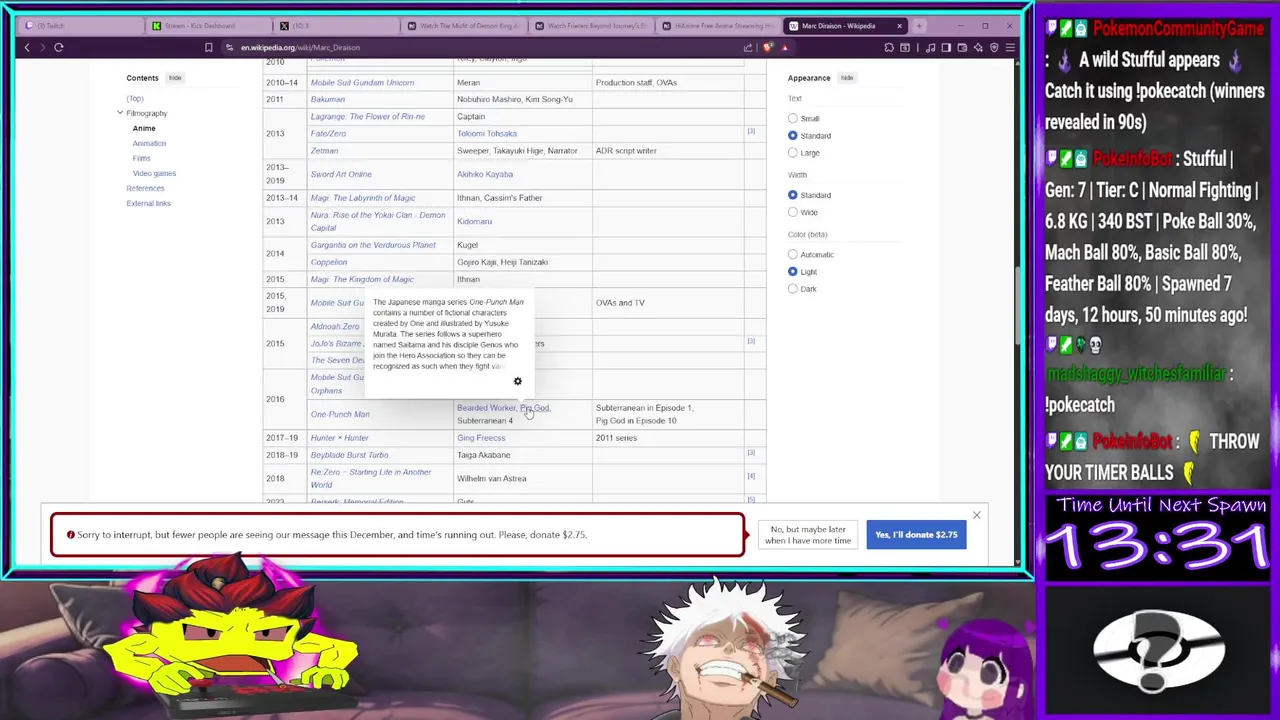Image resolution: width=1280 pixels, height=720 pixels.
Task: Click the site info icon beside URL
Action: pos(229,47)
